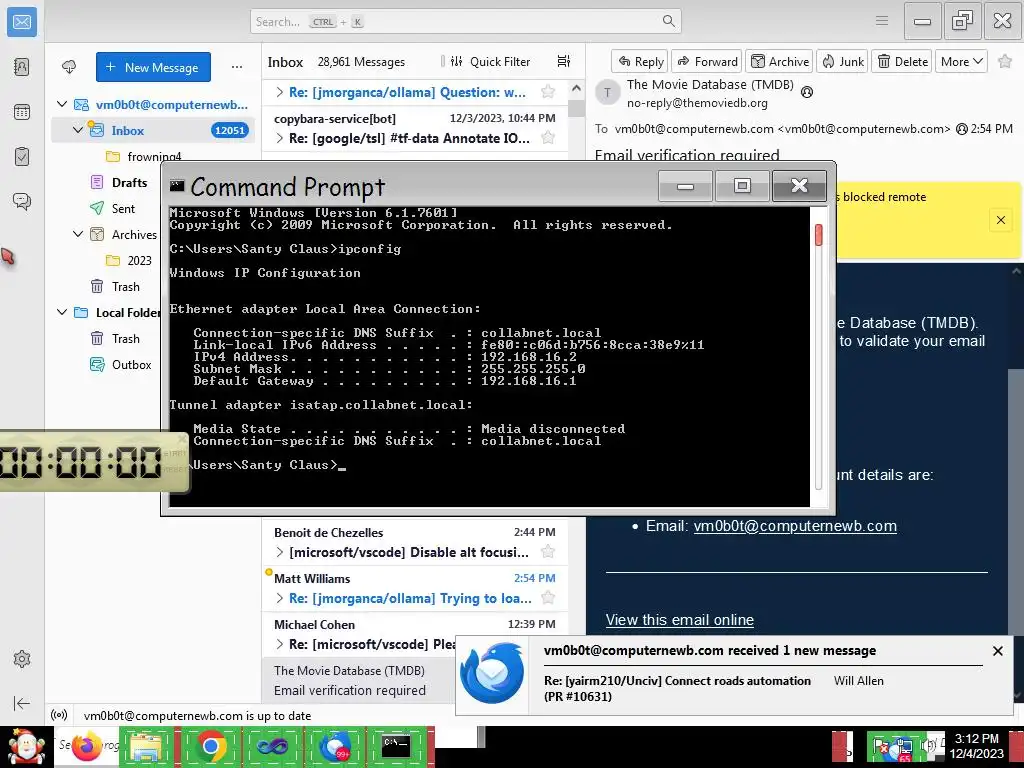The image size is (1024, 768).
Task: Mark the message as Junk
Action: click(x=843, y=61)
